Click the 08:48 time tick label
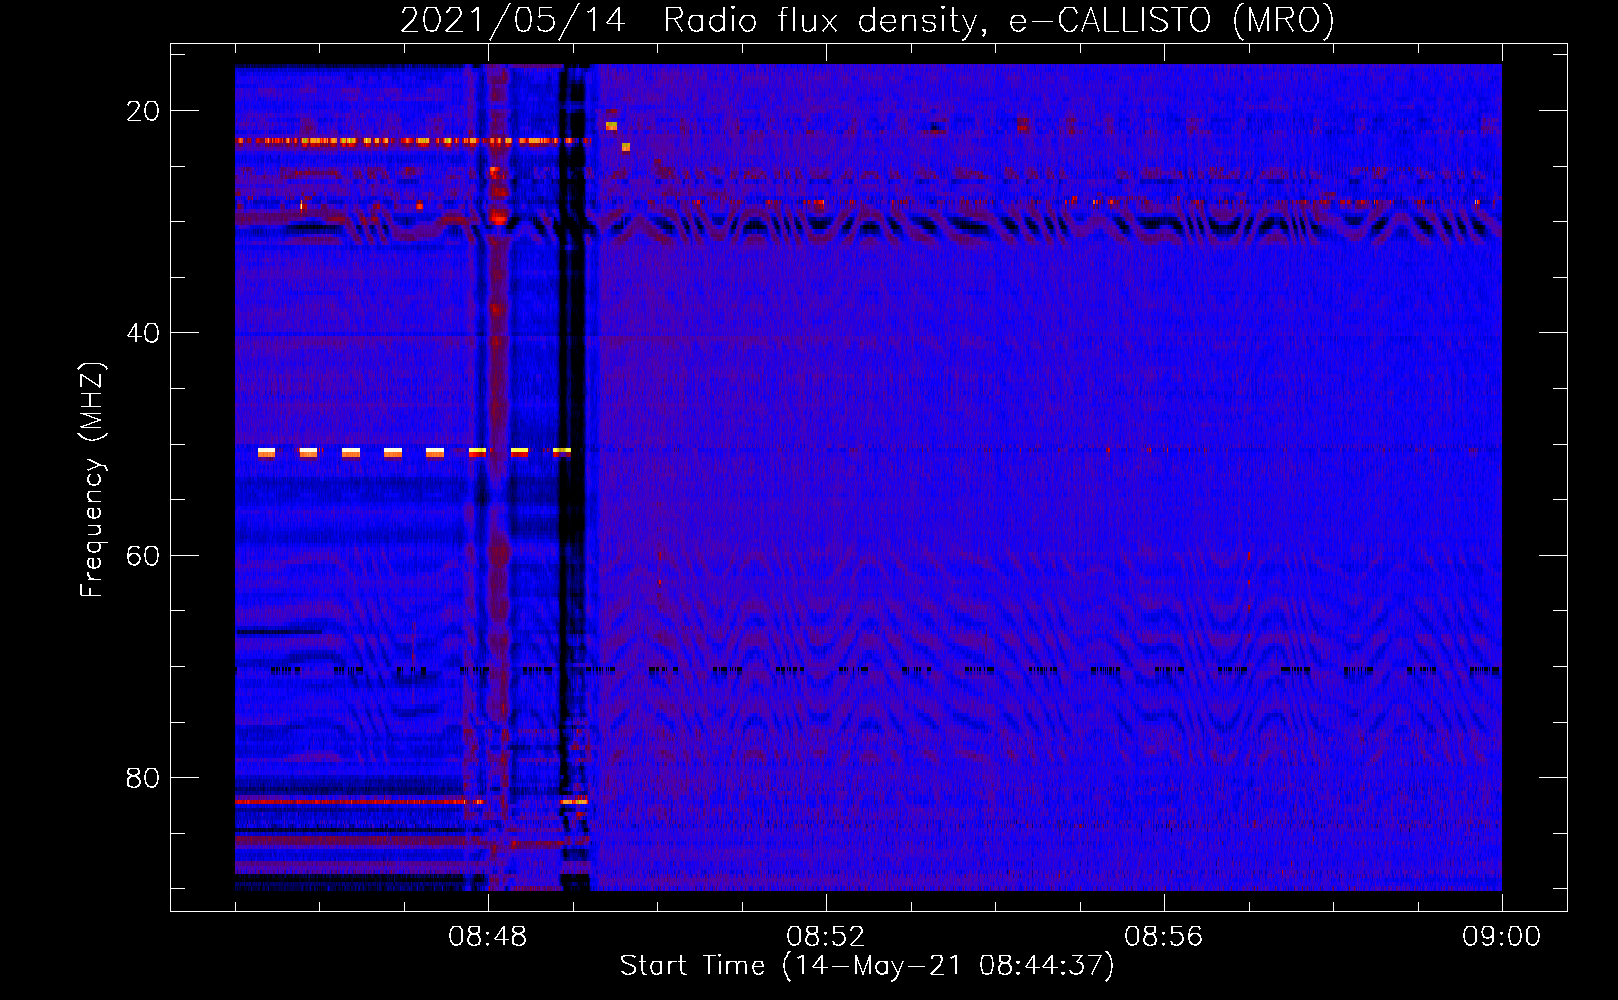 click(488, 937)
